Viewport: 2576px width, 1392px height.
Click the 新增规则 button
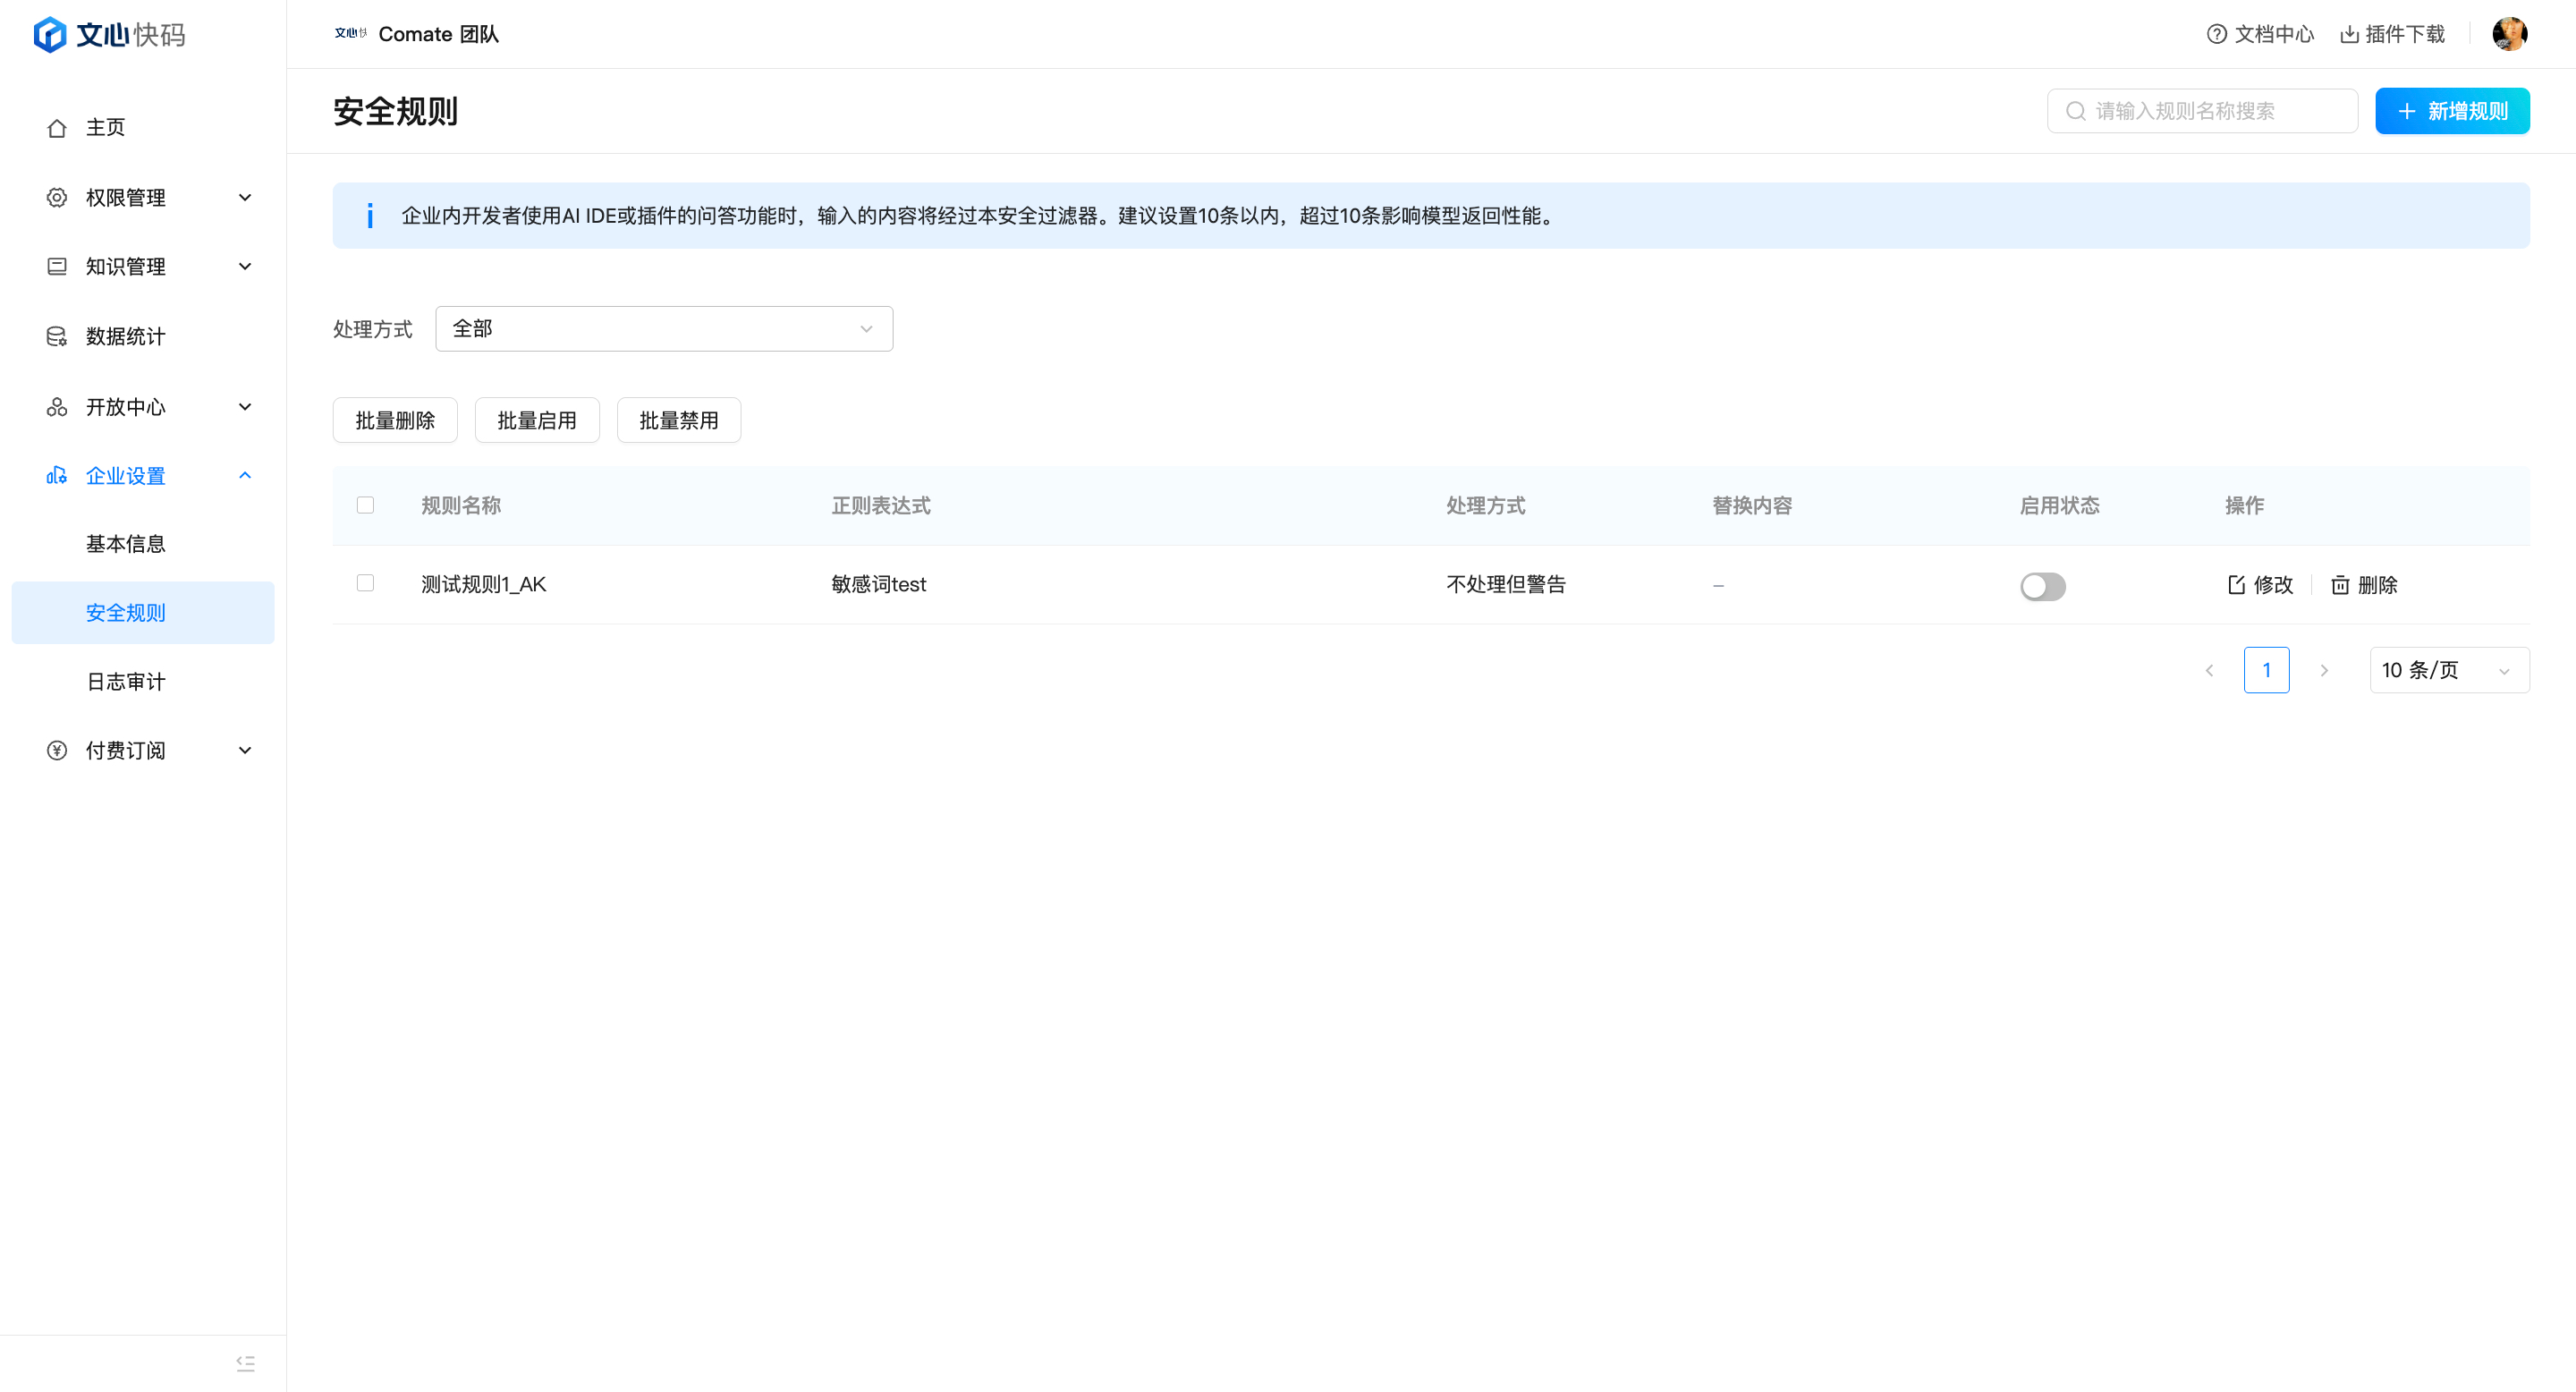click(2451, 111)
